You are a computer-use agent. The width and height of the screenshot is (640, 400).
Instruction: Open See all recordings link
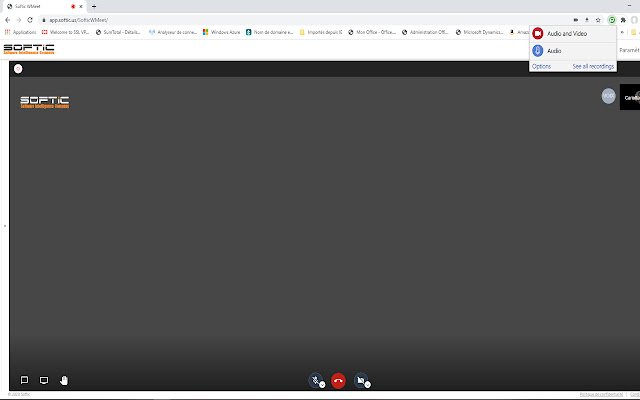pyautogui.click(x=593, y=66)
